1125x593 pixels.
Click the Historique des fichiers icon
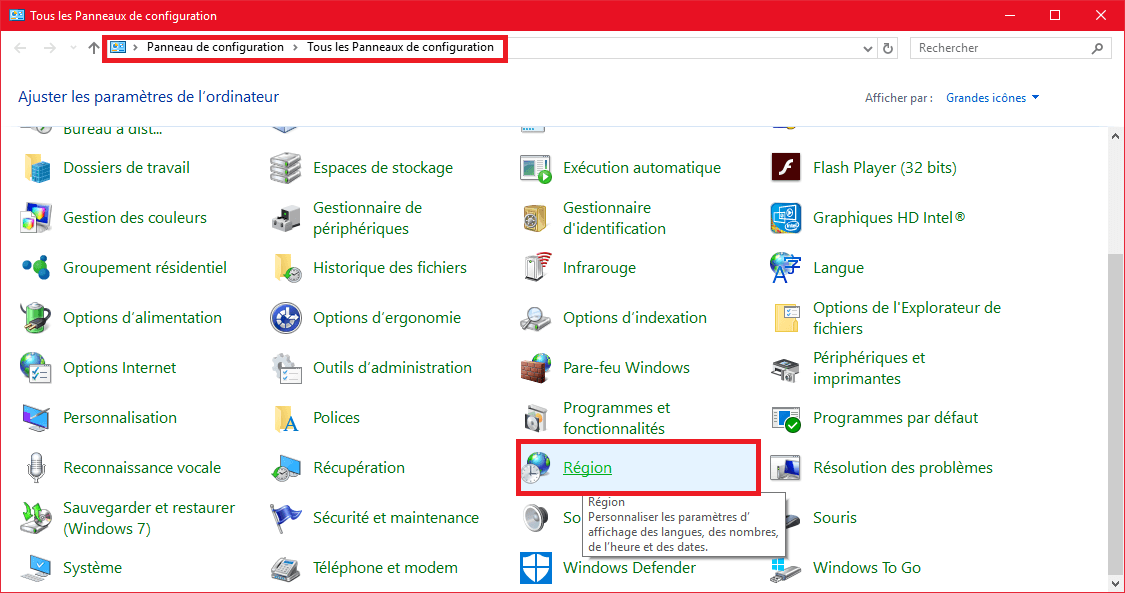[x=287, y=268]
